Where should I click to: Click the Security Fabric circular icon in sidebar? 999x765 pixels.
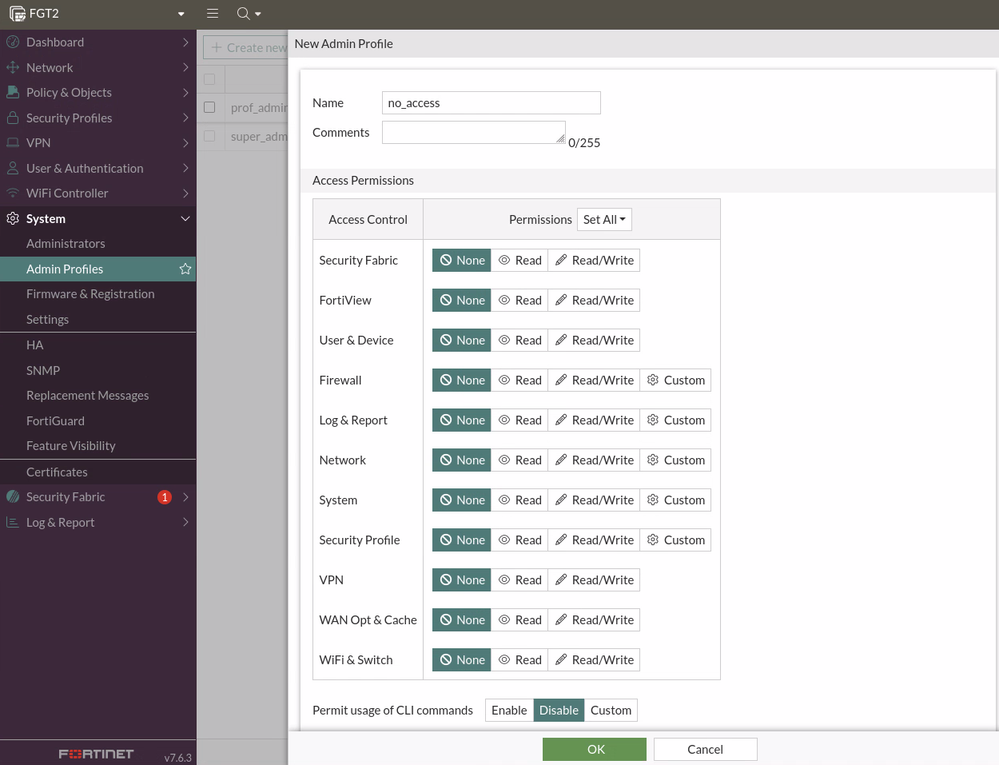[x=13, y=497]
